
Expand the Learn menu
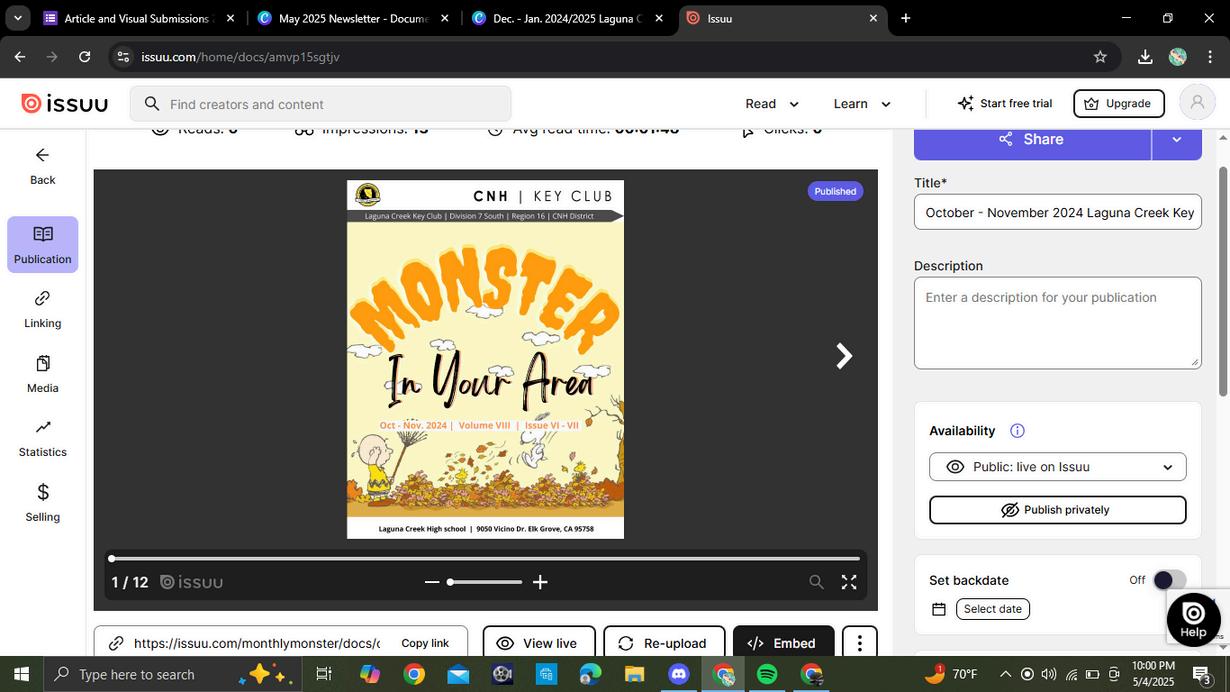[x=862, y=104]
